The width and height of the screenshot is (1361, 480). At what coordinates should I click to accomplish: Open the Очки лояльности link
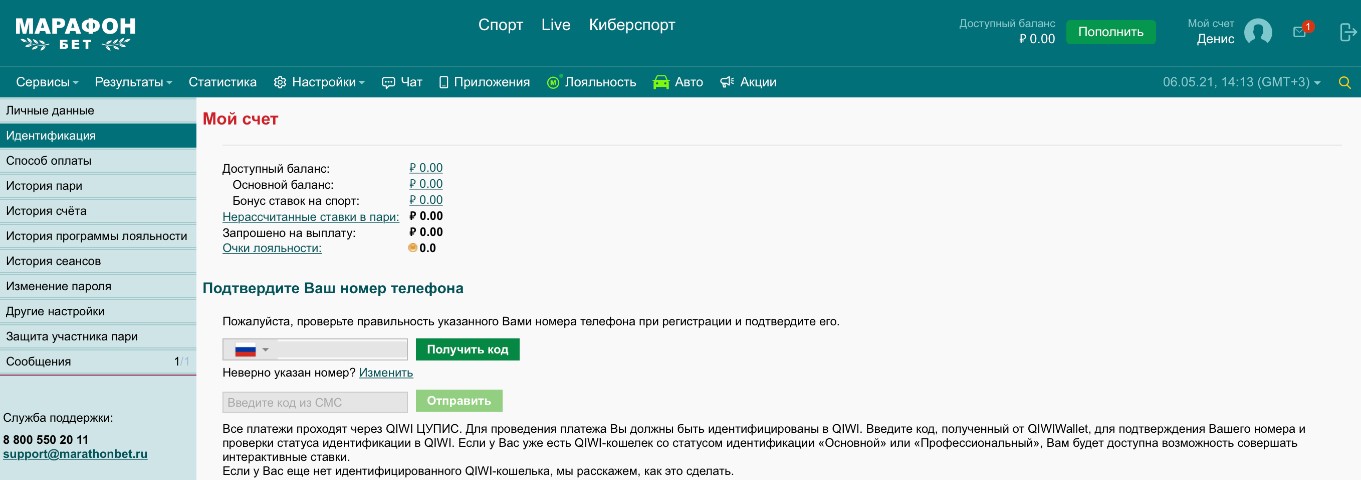point(272,248)
